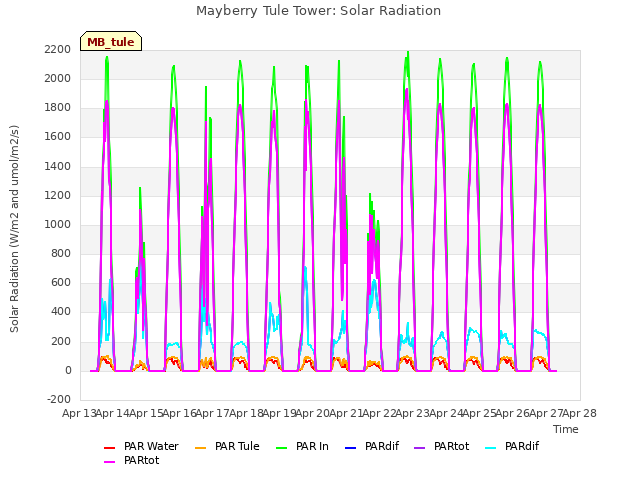Screen dimensions: 640x480
Task: Click the Apr 20 x-axis date label
Action: tap(312, 413)
